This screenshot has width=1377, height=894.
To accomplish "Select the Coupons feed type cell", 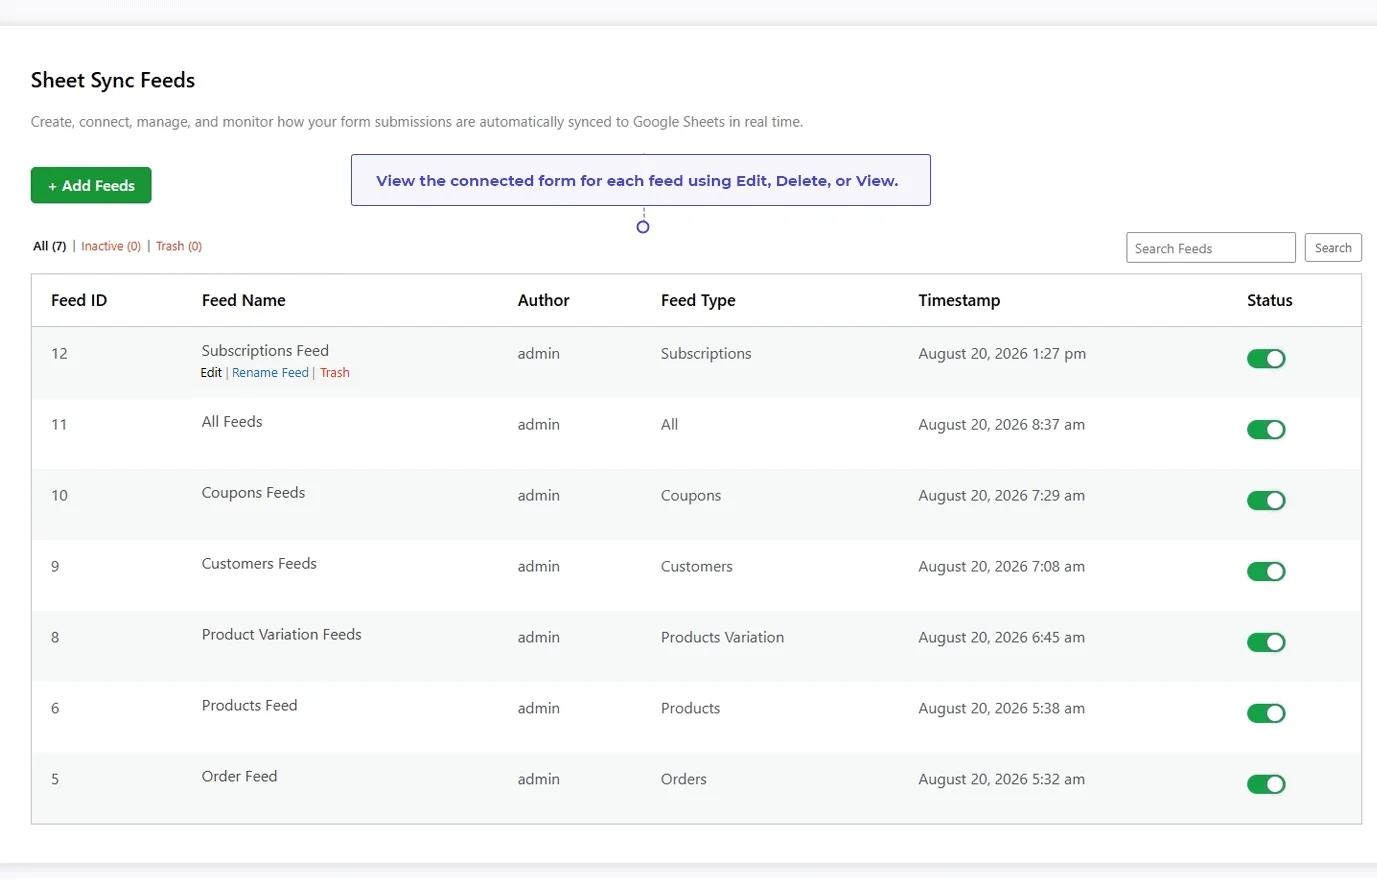I will coord(690,496).
